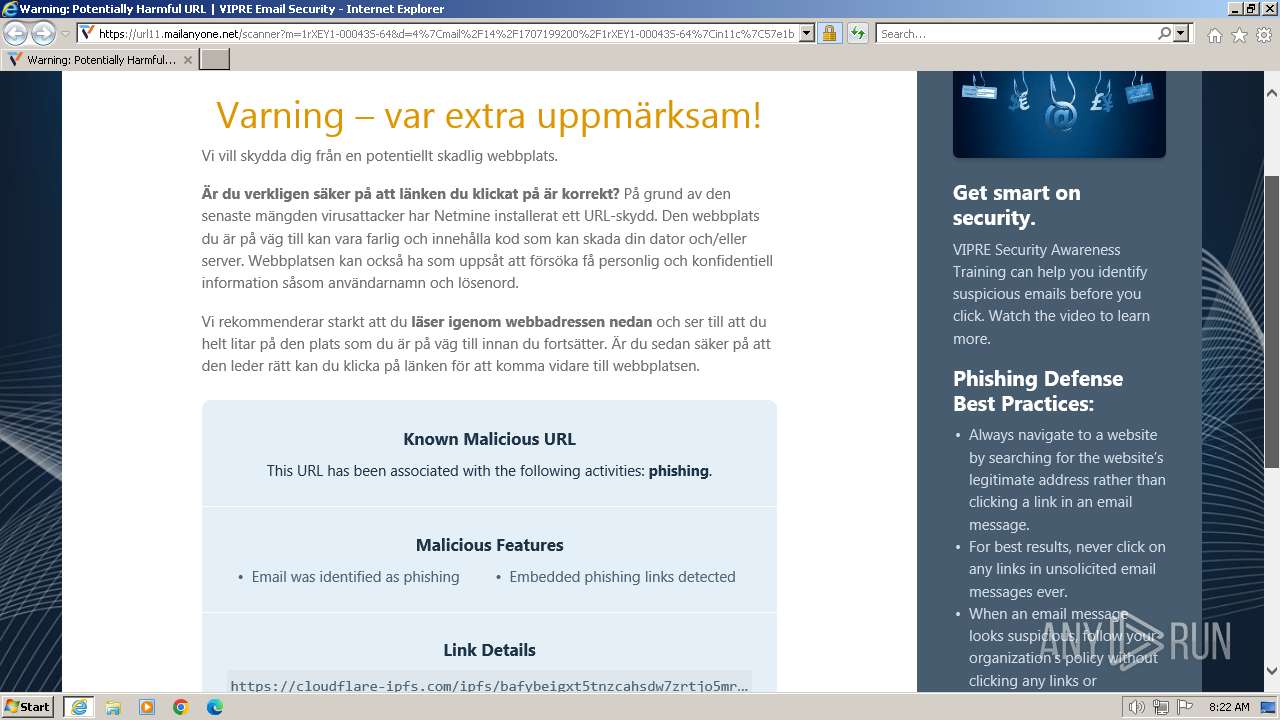This screenshot has width=1280, height=720.
Task: Open the Windows Start button
Action: 28,706
